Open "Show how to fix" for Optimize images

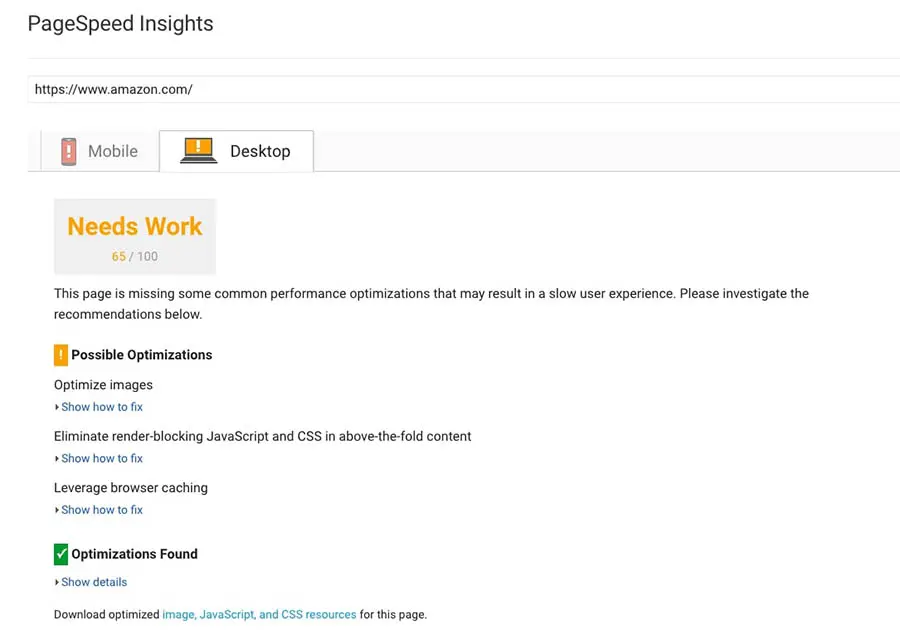102,407
